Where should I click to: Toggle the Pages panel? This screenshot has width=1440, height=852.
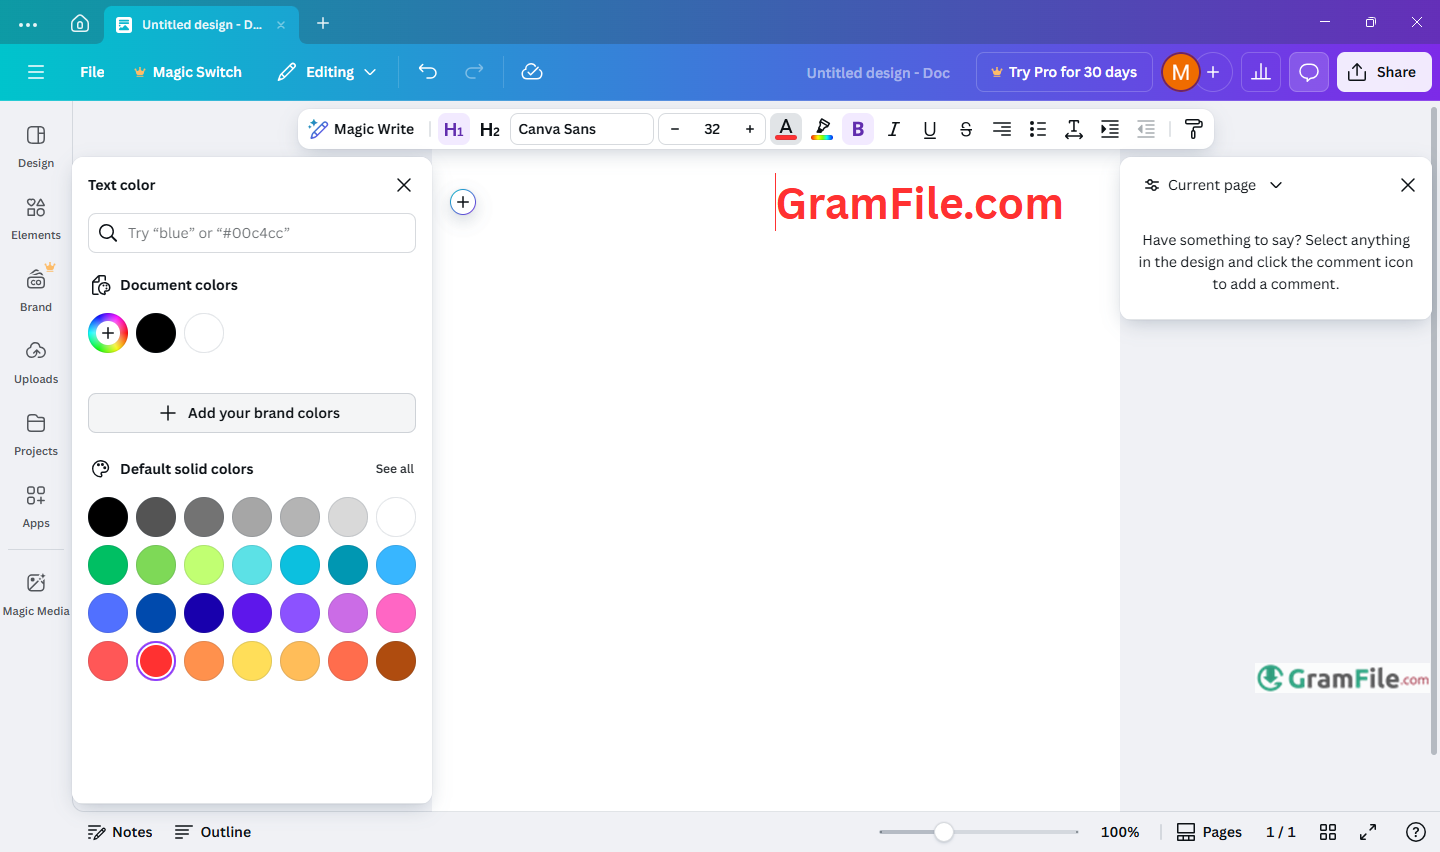pos(1209,832)
